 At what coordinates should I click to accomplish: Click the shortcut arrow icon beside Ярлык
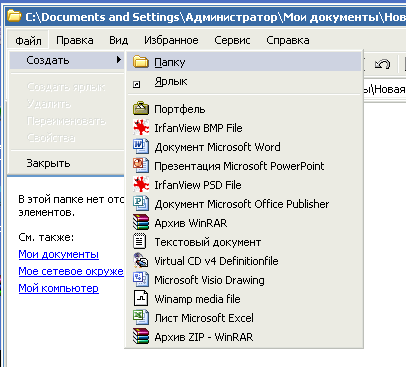coord(136,84)
